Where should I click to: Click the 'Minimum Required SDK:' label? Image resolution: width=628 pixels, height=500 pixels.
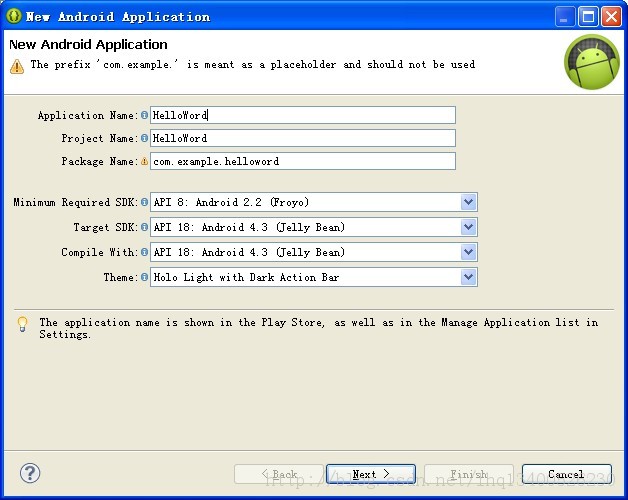tap(76, 202)
